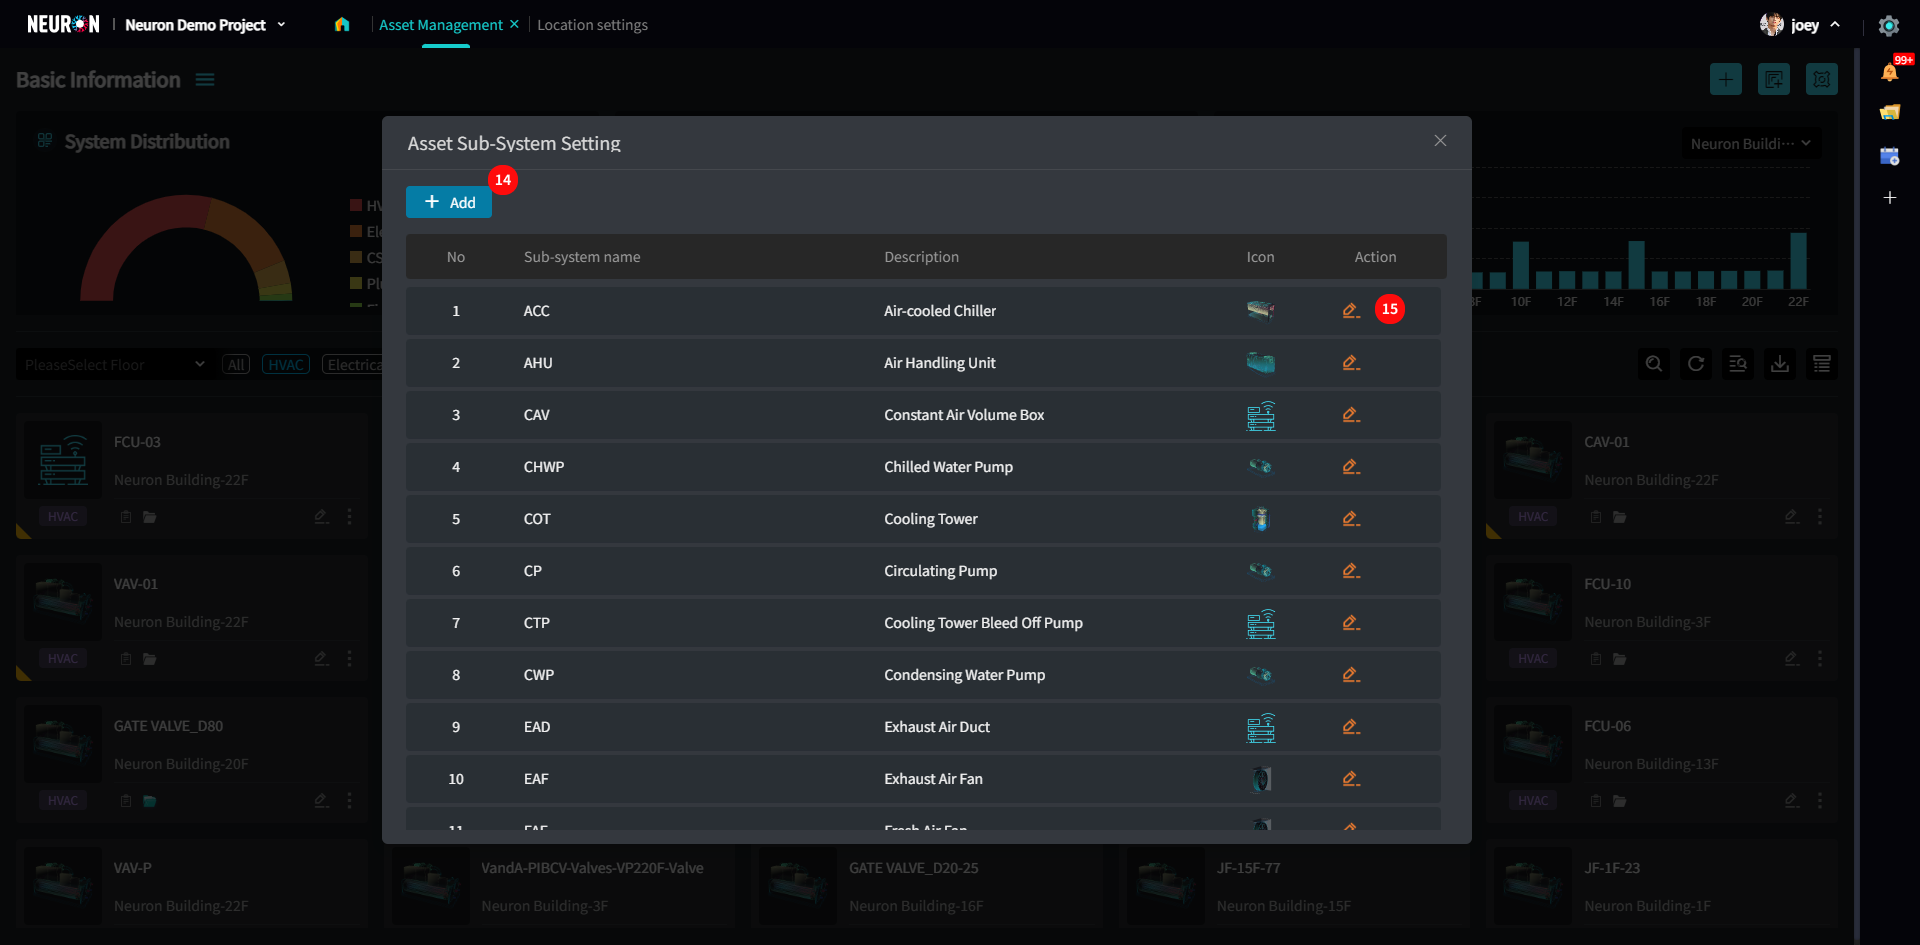The width and height of the screenshot is (1920, 945).
Task: Edit the COT sub-system row
Action: pyautogui.click(x=1351, y=519)
